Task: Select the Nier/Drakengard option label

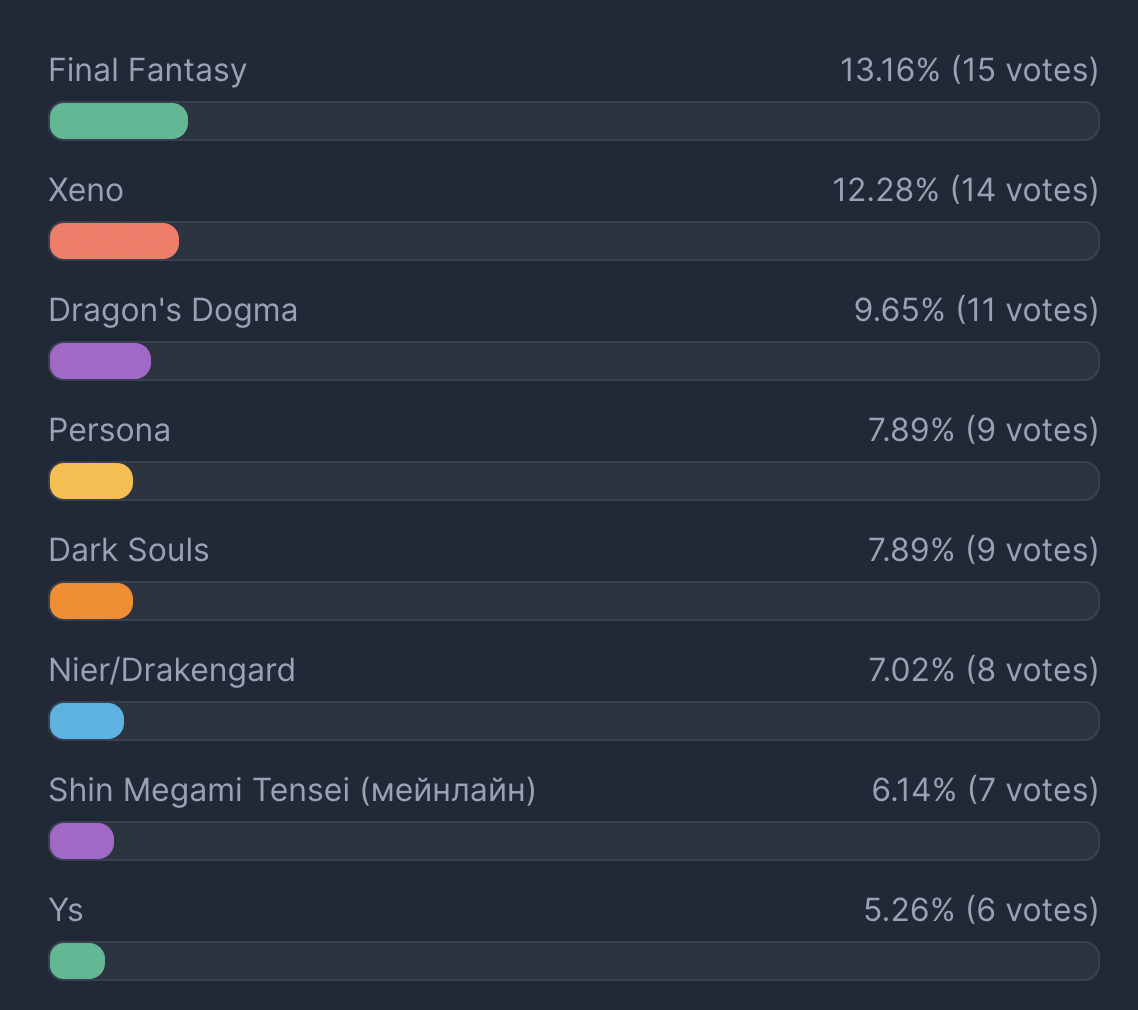Action: click(x=172, y=670)
